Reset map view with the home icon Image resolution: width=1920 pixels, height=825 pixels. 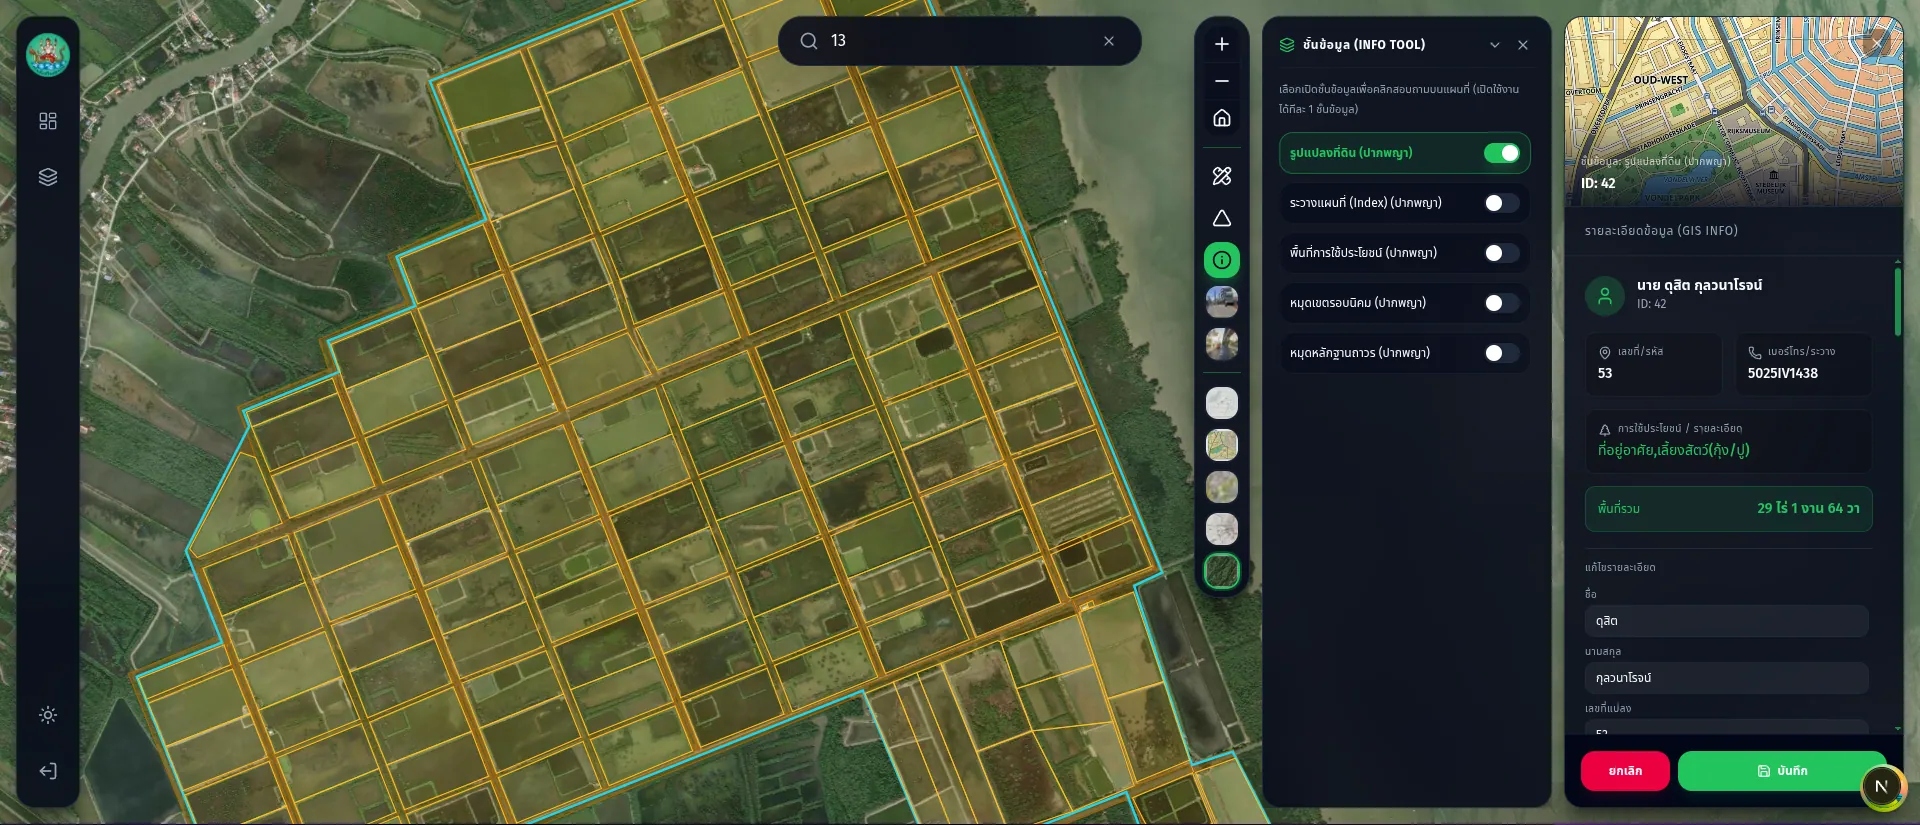pos(1222,118)
